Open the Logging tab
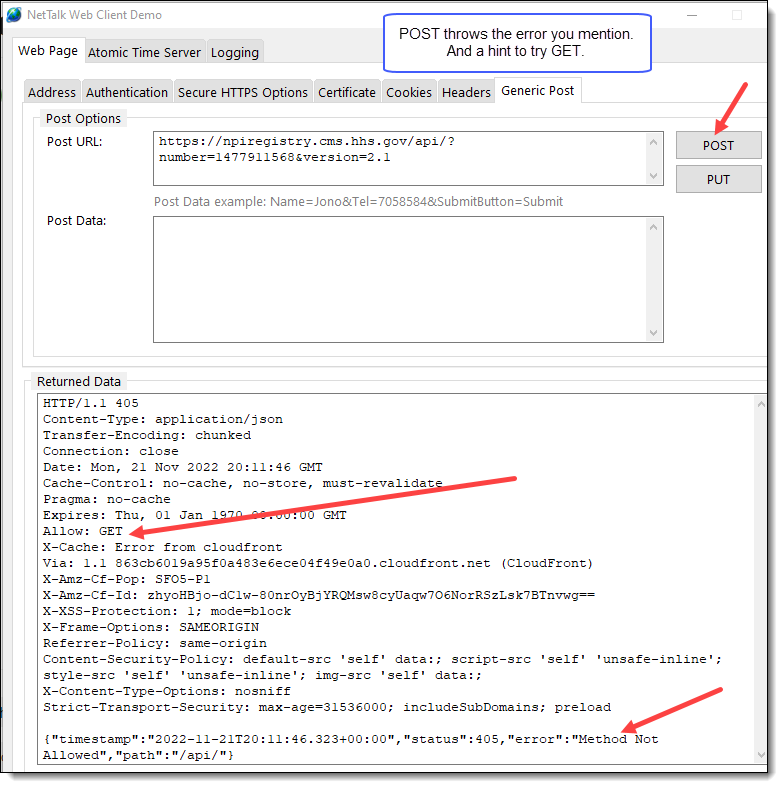This screenshot has height=788, width=783. coord(235,52)
